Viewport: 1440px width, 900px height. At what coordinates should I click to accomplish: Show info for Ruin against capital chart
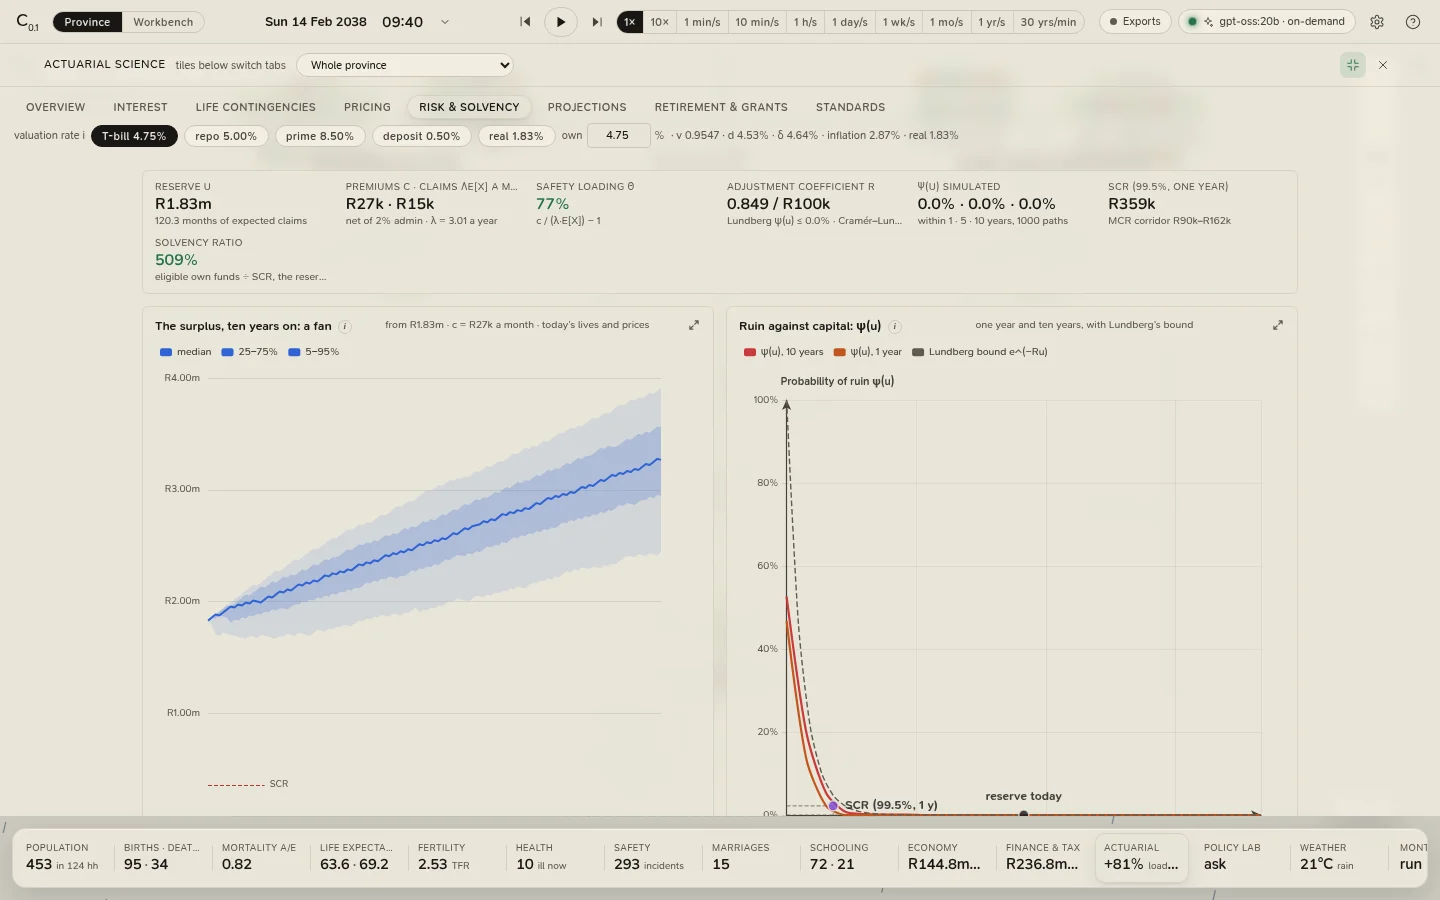click(895, 327)
